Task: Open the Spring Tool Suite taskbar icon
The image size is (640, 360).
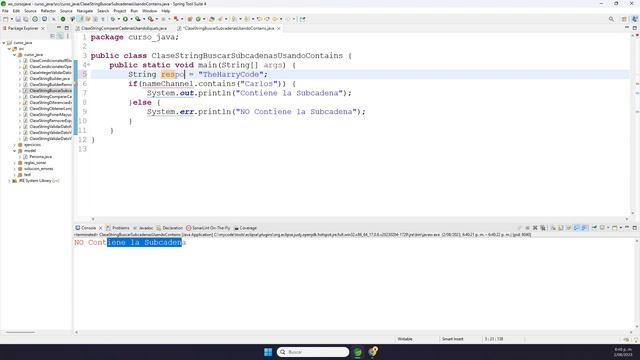Action: tap(358, 352)
